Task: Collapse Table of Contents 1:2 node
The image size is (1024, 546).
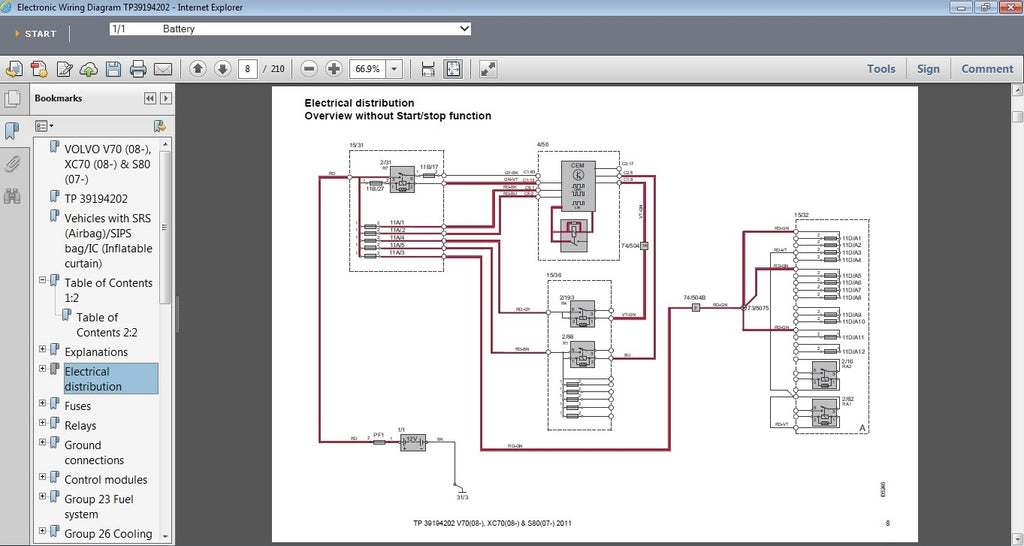Action: (42, 280)
